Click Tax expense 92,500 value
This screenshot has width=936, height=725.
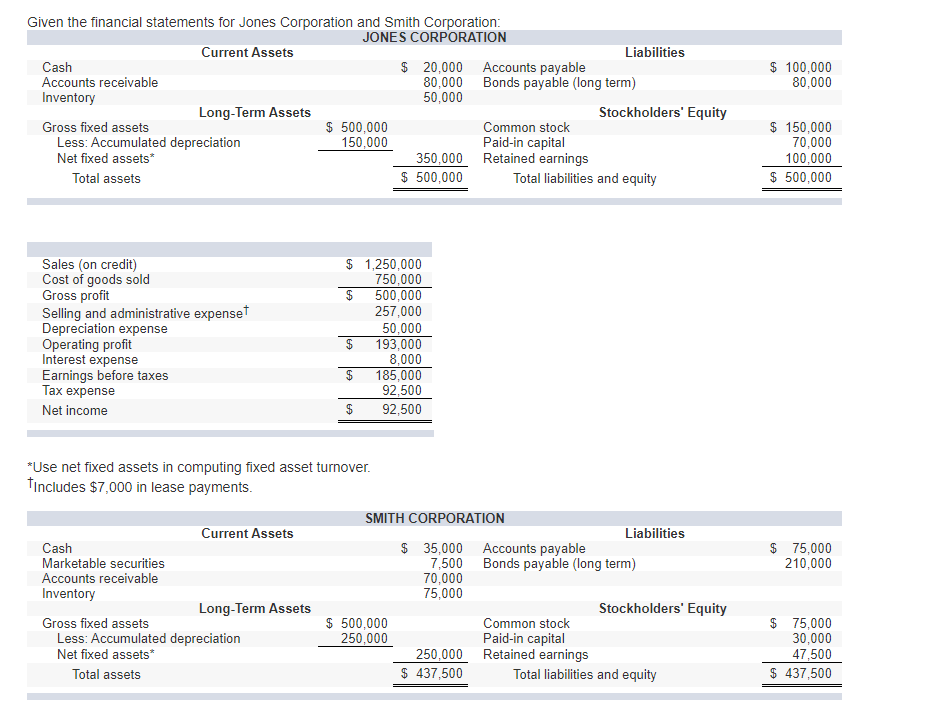(402, 391)
